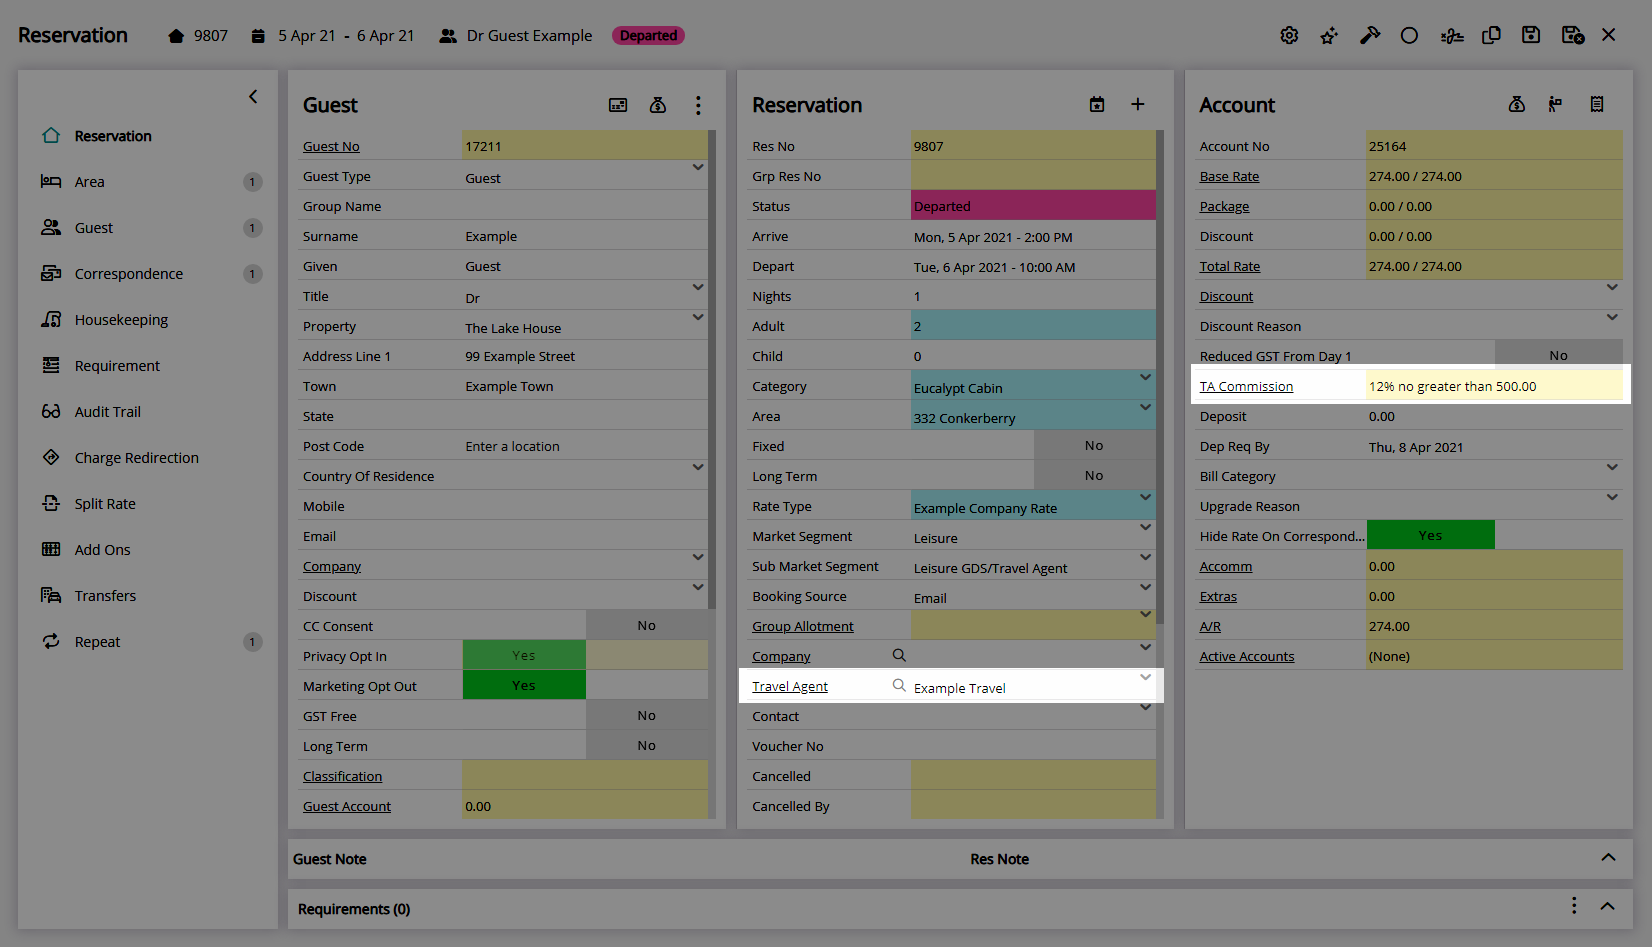
Task: Open Market Segment dropdown Leisure
Action: pyautogui.click(x=1146, y=527)
